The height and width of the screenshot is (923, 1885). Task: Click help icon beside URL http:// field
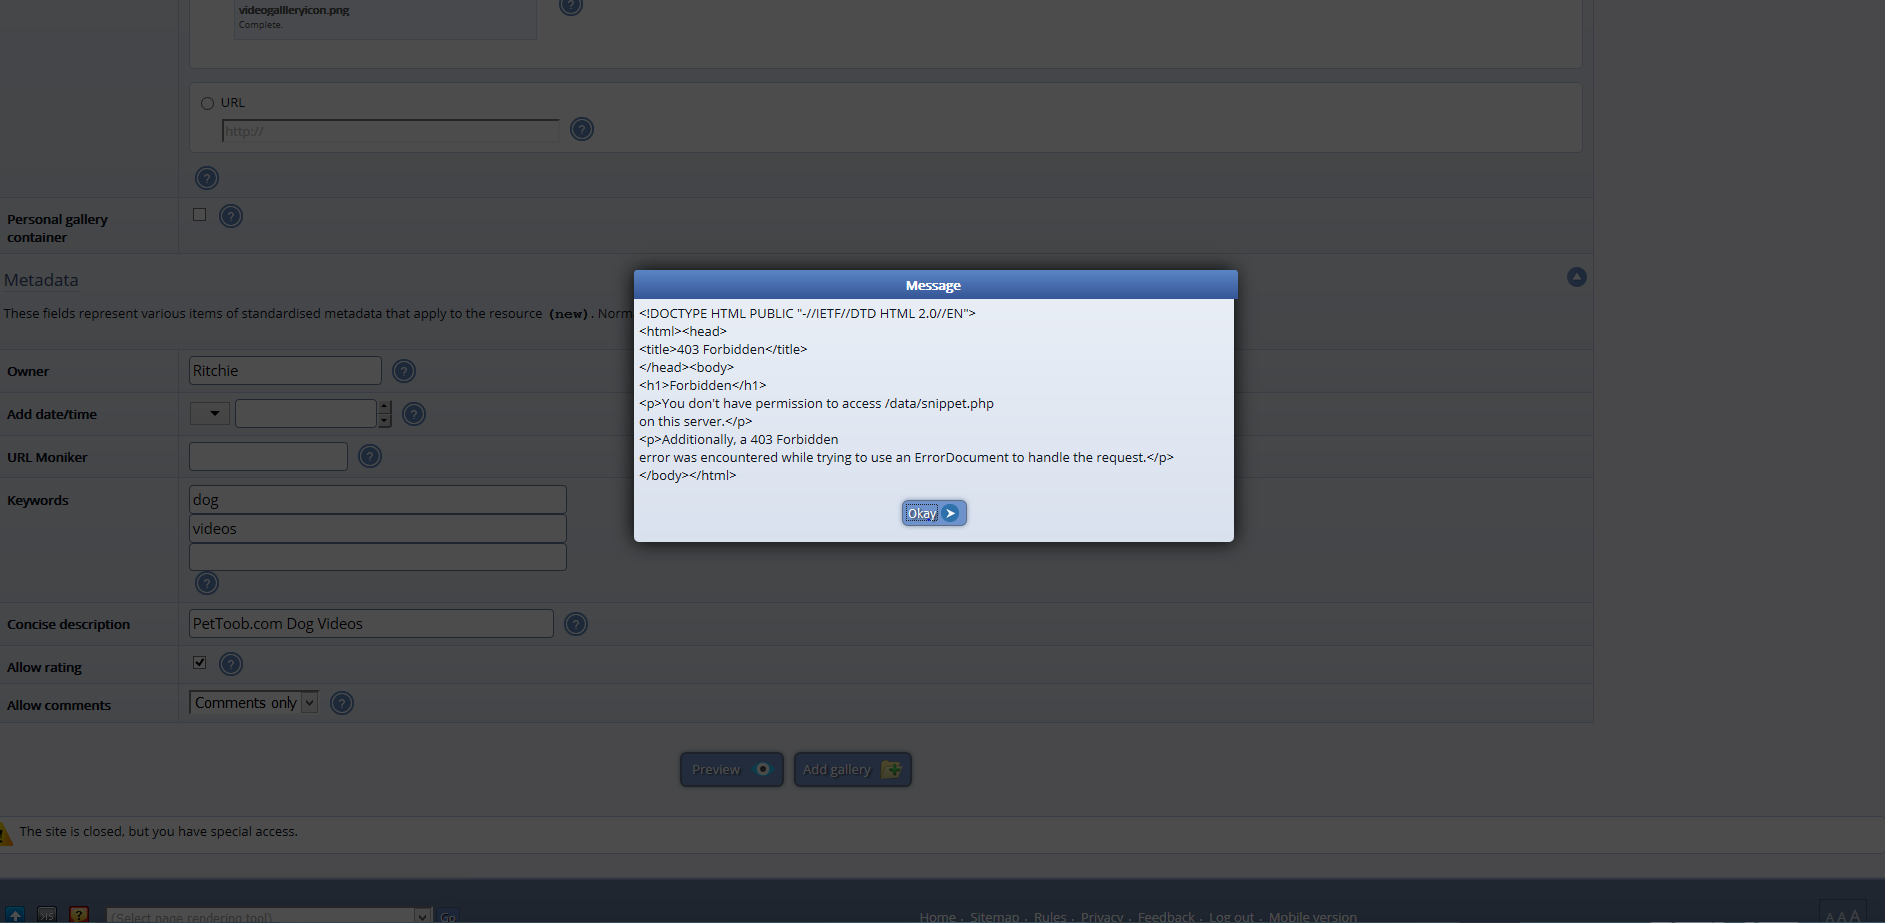[x=582, y=129]
